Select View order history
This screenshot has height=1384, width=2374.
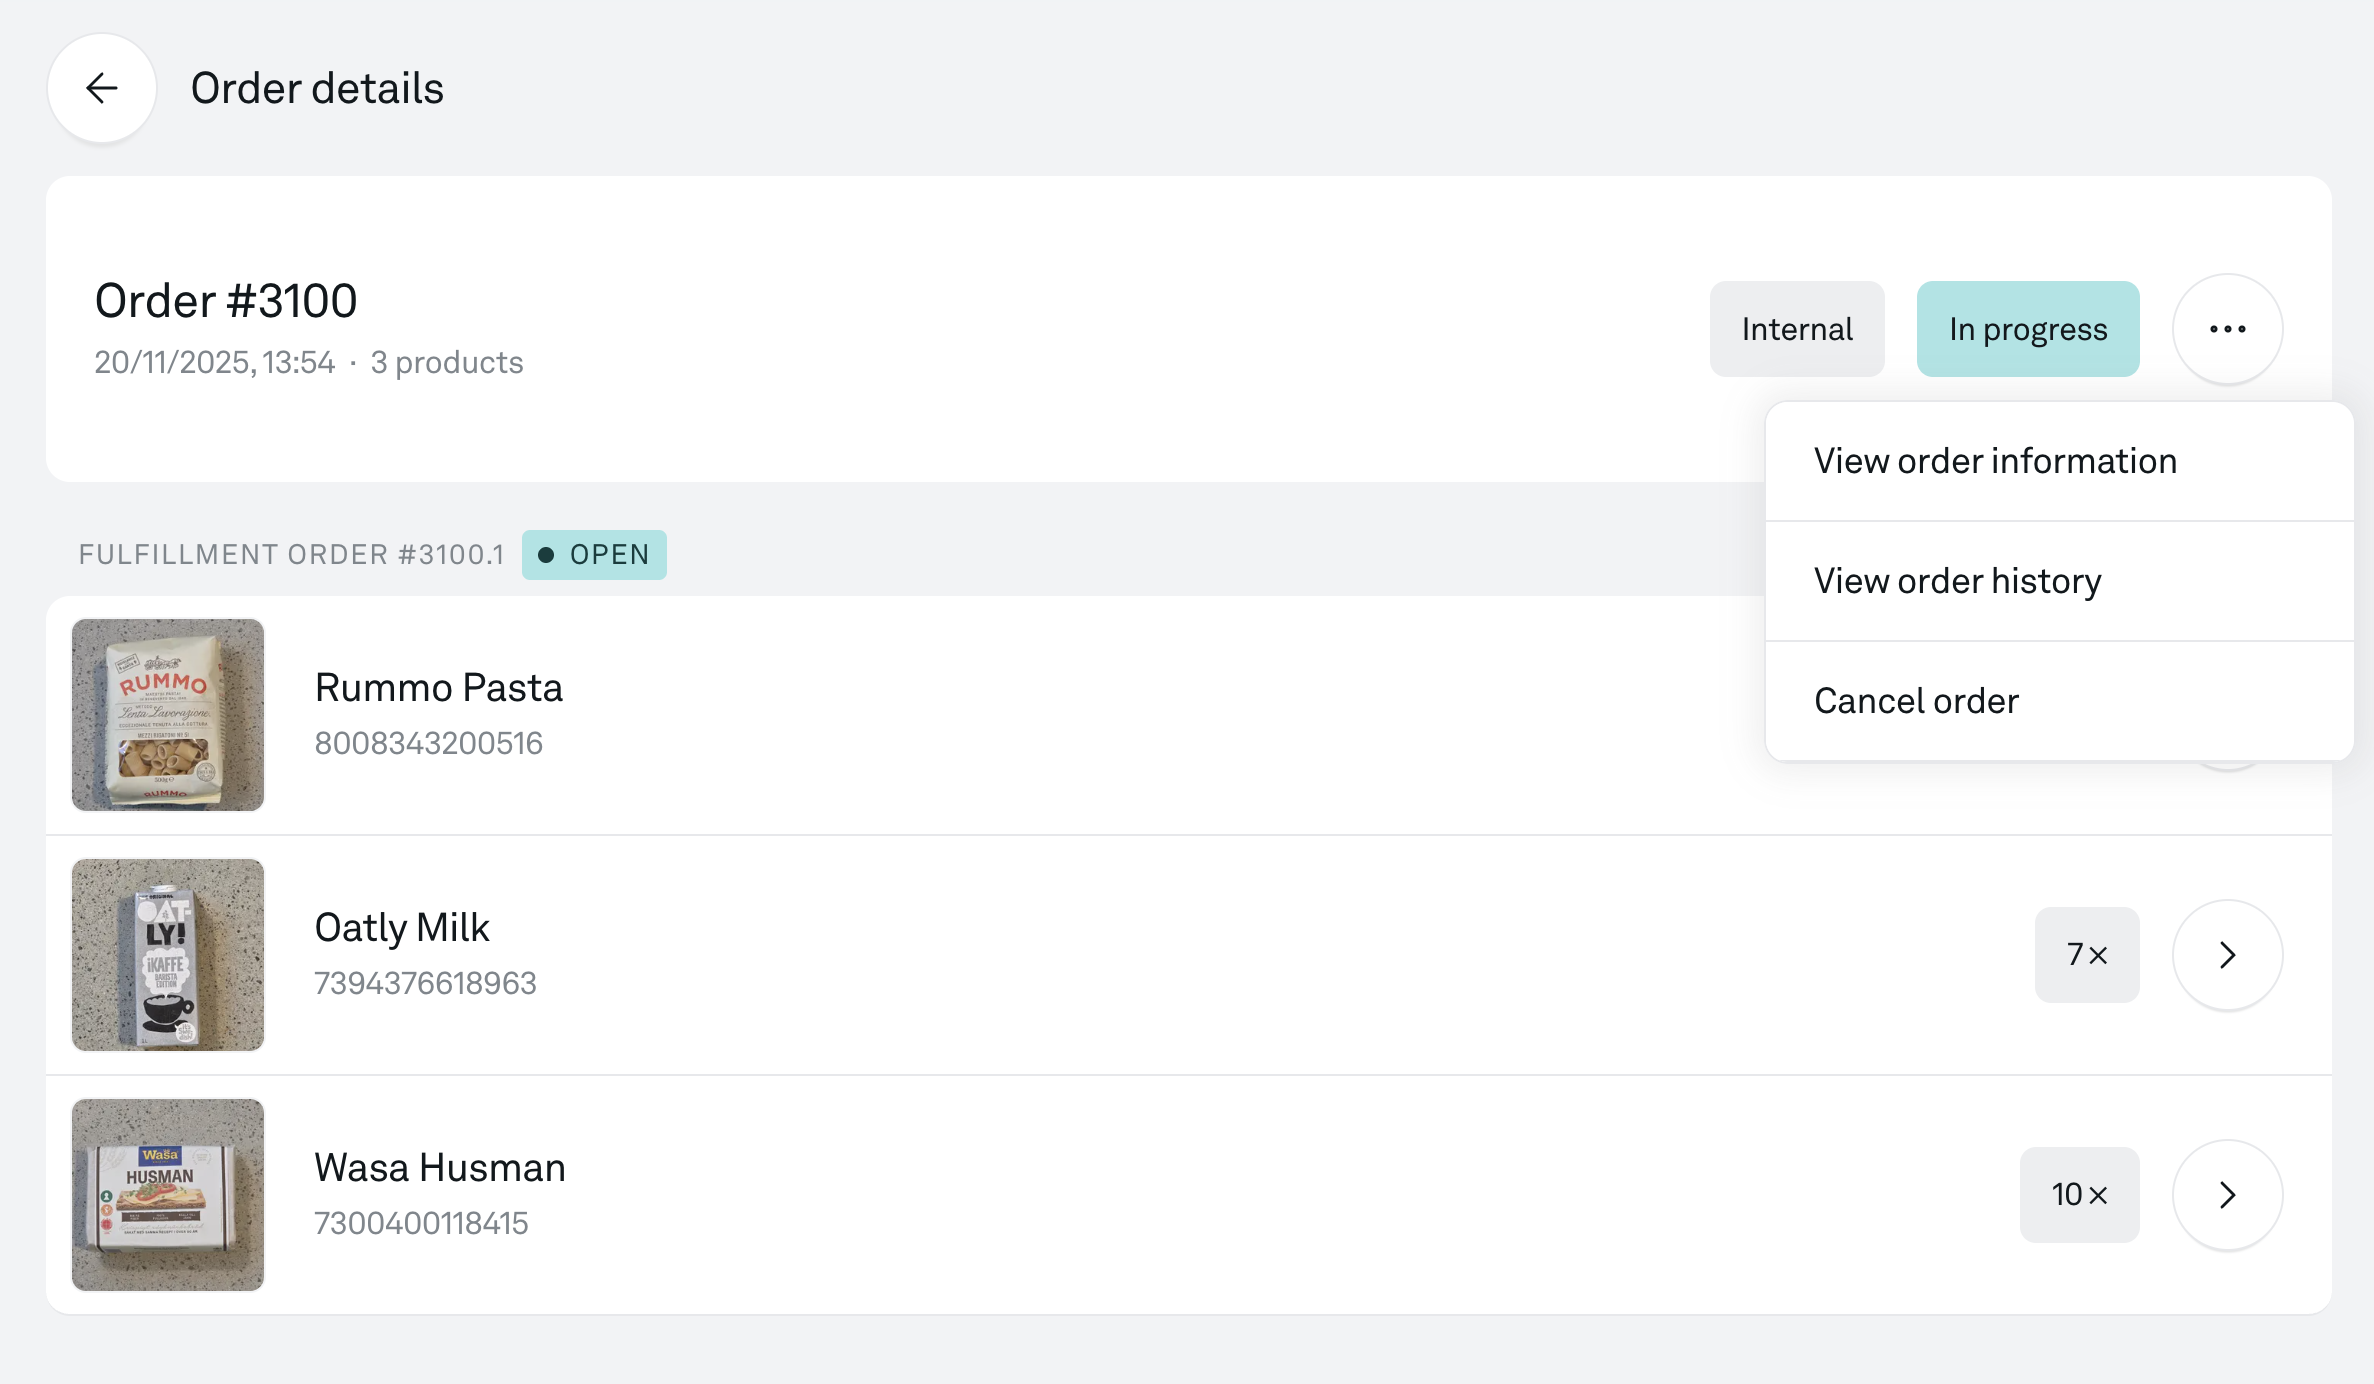pyautogui.click(x=1957, y=581)
